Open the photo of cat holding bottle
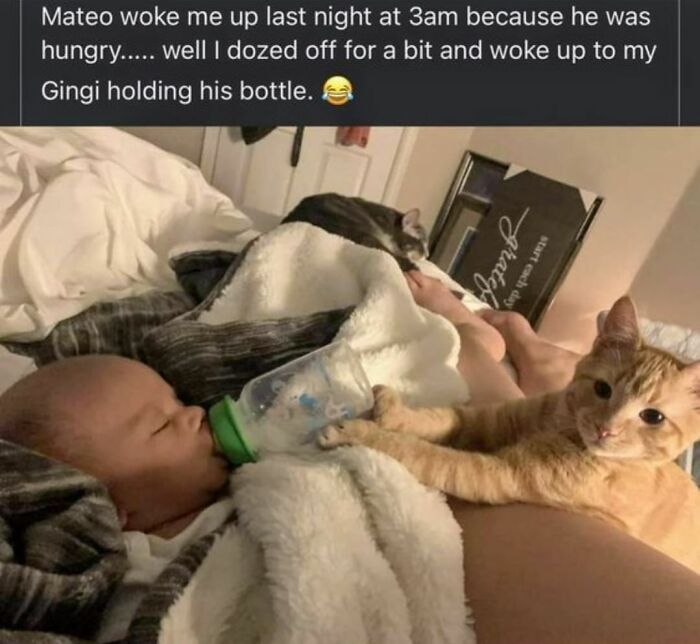700x644 pixels. (x=350, y=385)
